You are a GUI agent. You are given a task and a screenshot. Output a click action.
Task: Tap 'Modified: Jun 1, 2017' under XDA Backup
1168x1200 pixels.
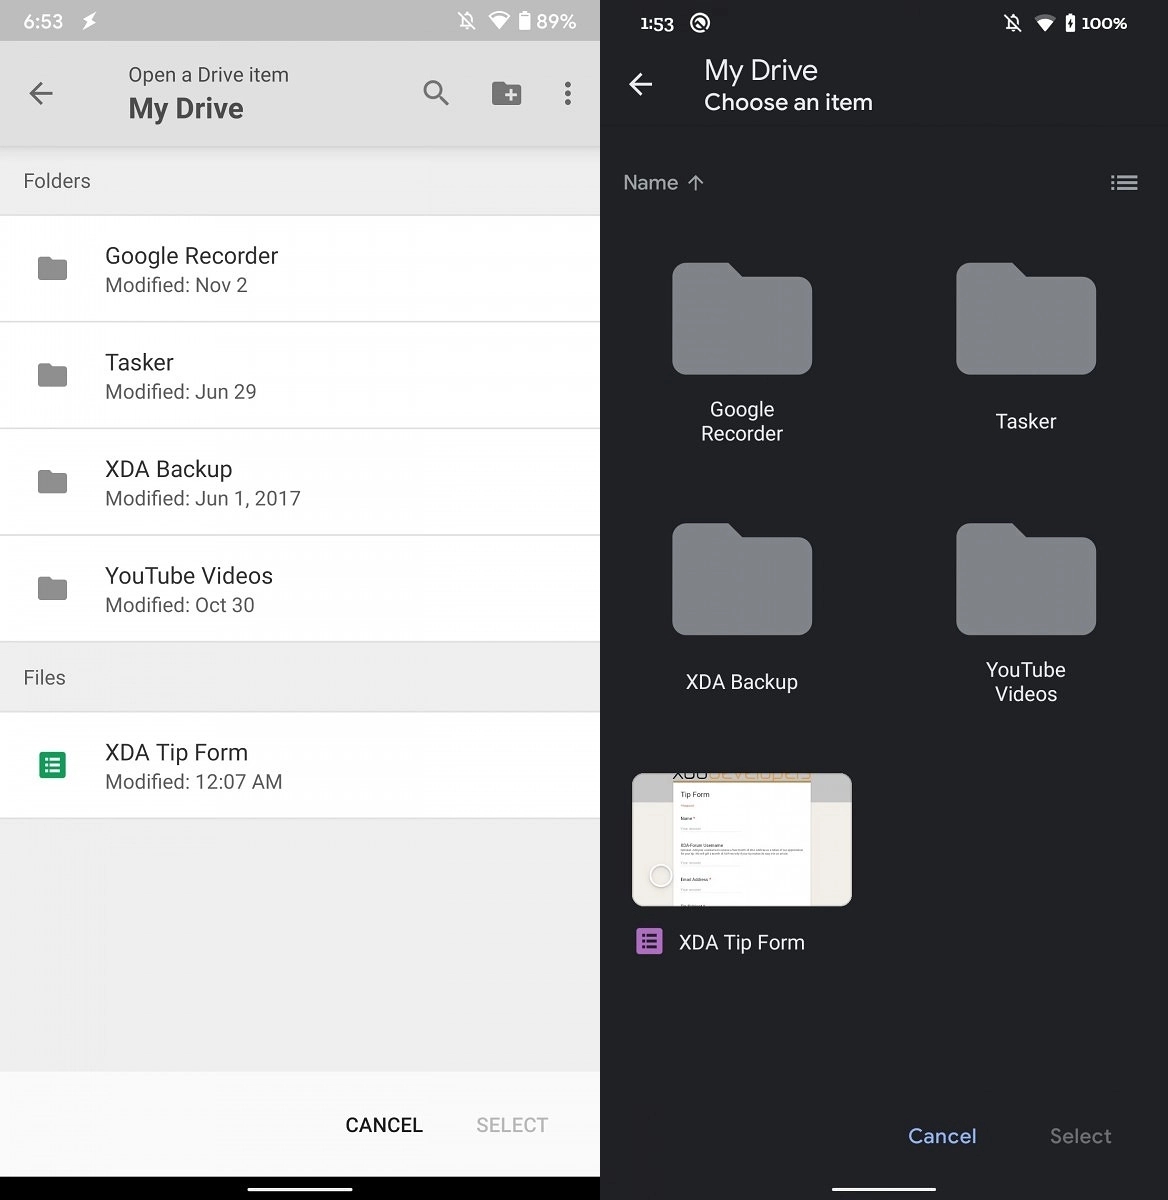tap(203, 498)
